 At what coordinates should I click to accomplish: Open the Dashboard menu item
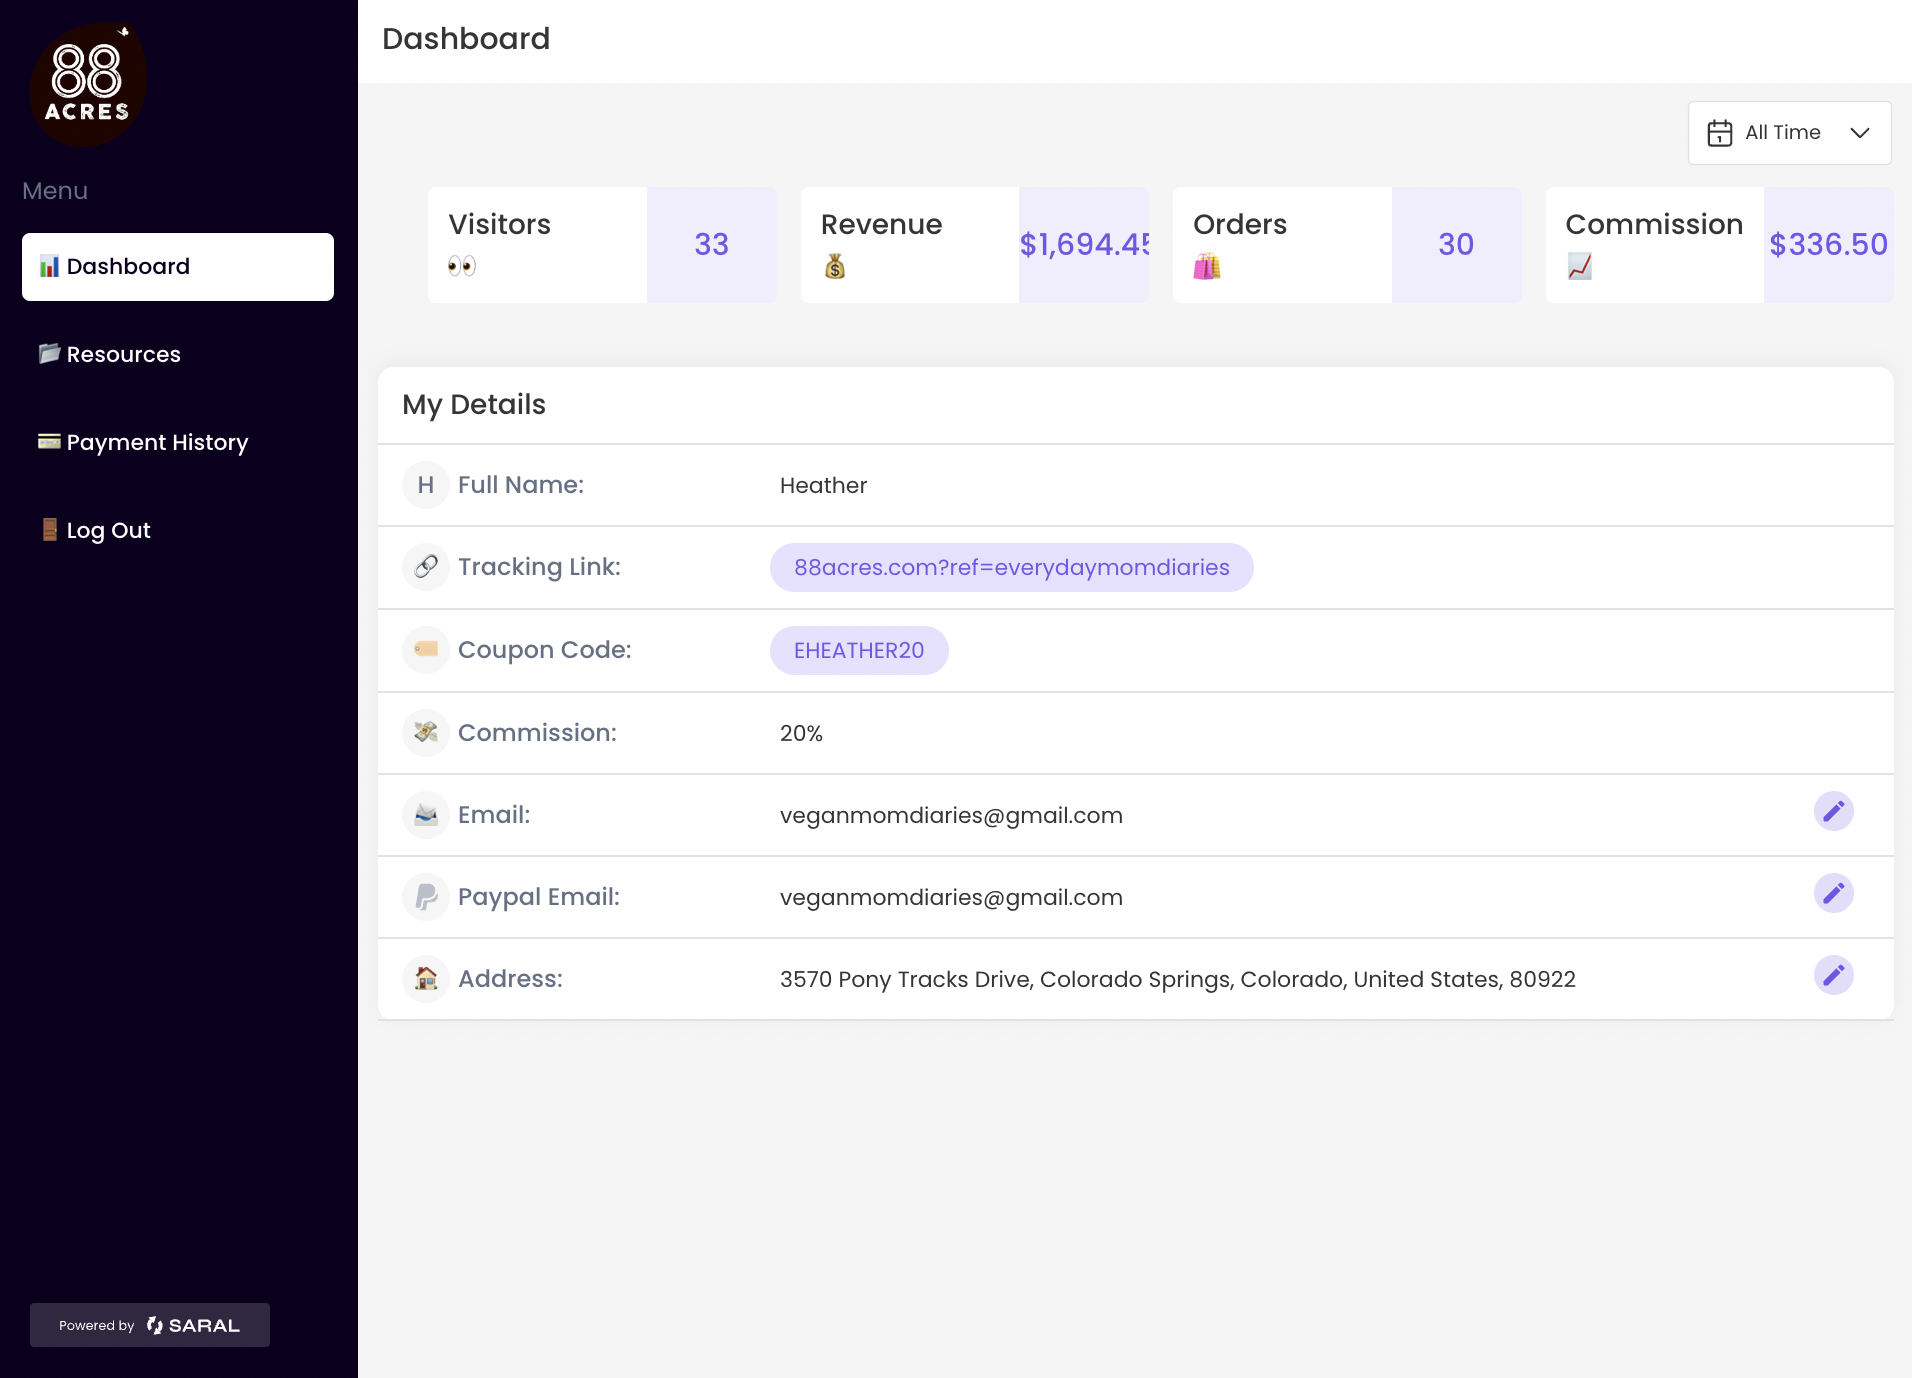pos(178,267)
